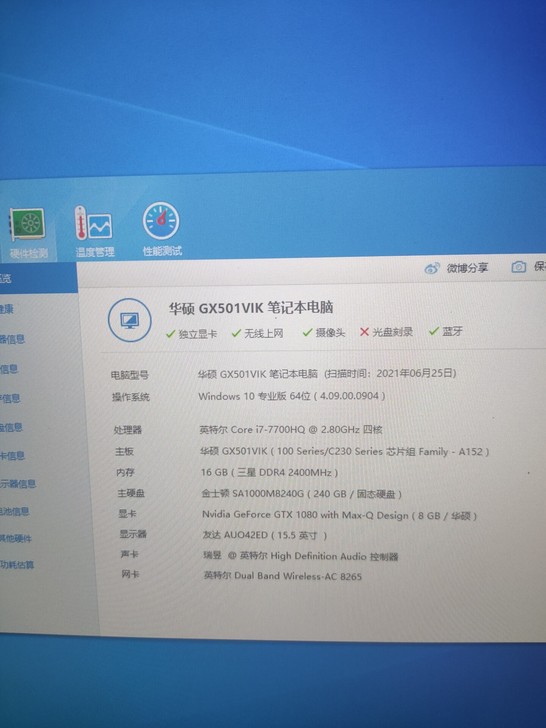Open the 硬件检测 hardware detection icon

pyautogui.click(x=28, y=232)
